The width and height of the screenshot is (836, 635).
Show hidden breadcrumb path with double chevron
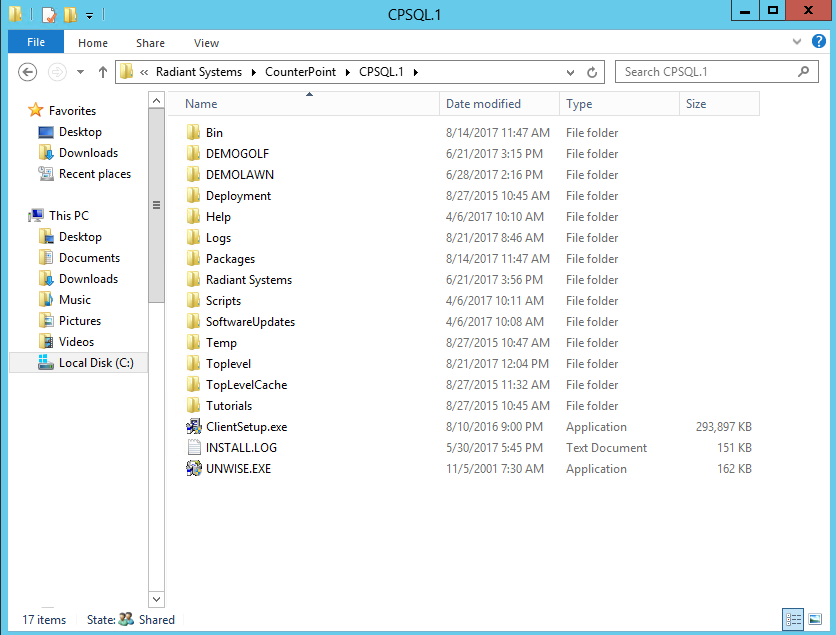144,73
